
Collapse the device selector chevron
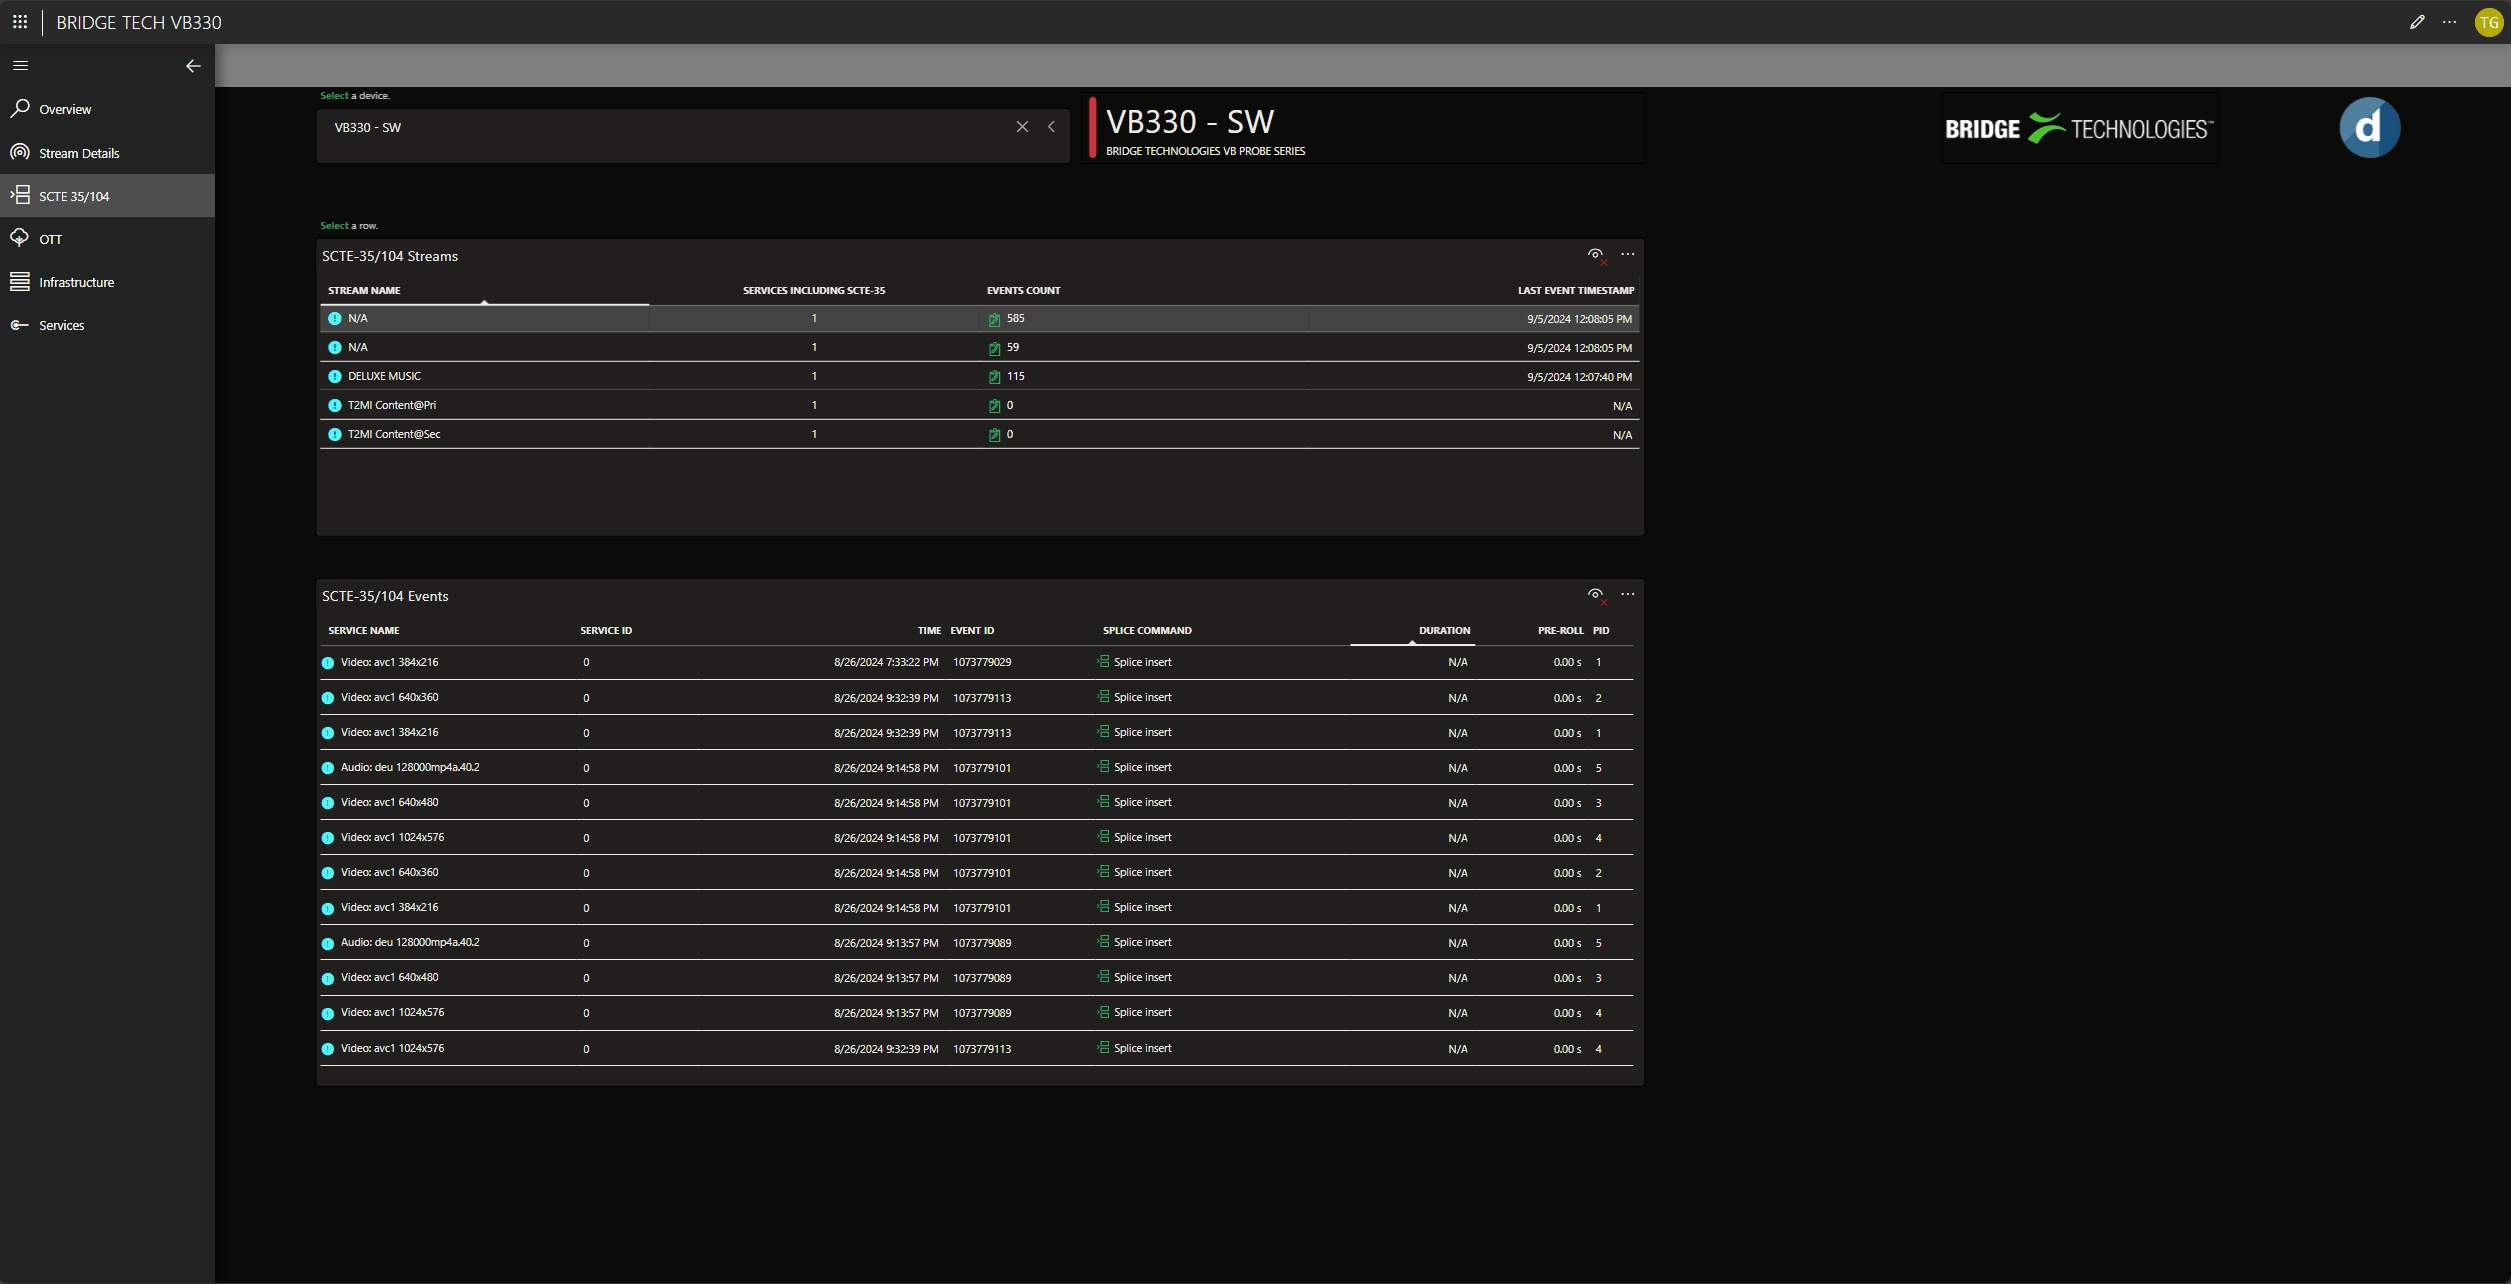[x=1051, y=127]
